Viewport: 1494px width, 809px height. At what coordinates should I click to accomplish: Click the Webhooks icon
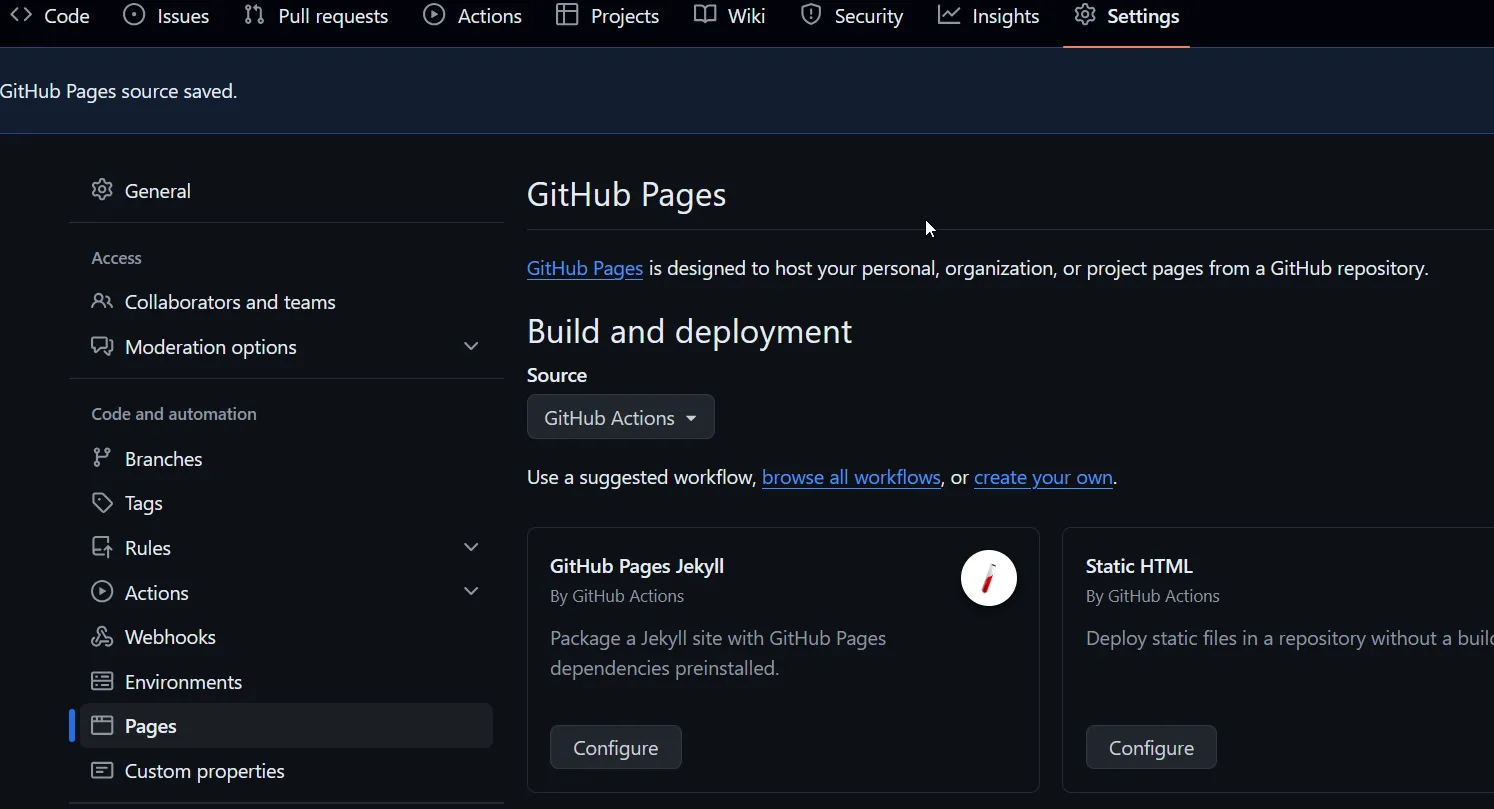click(x=102, y=637)
